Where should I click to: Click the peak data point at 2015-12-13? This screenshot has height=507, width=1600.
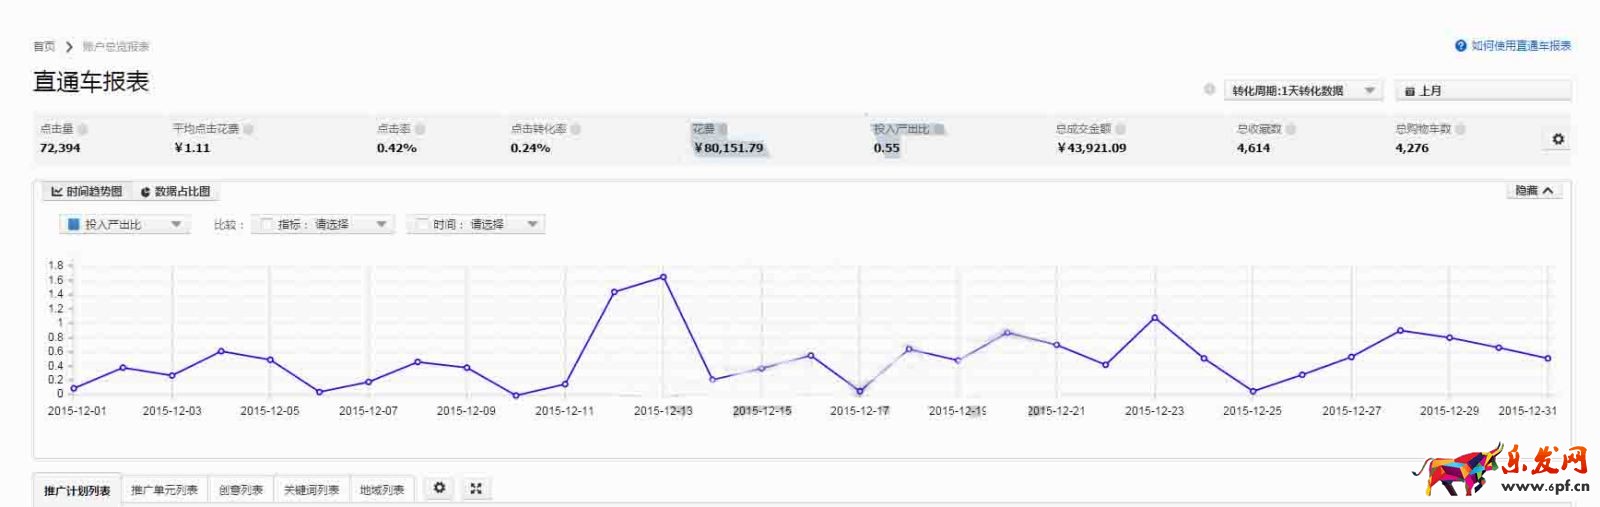663,277
